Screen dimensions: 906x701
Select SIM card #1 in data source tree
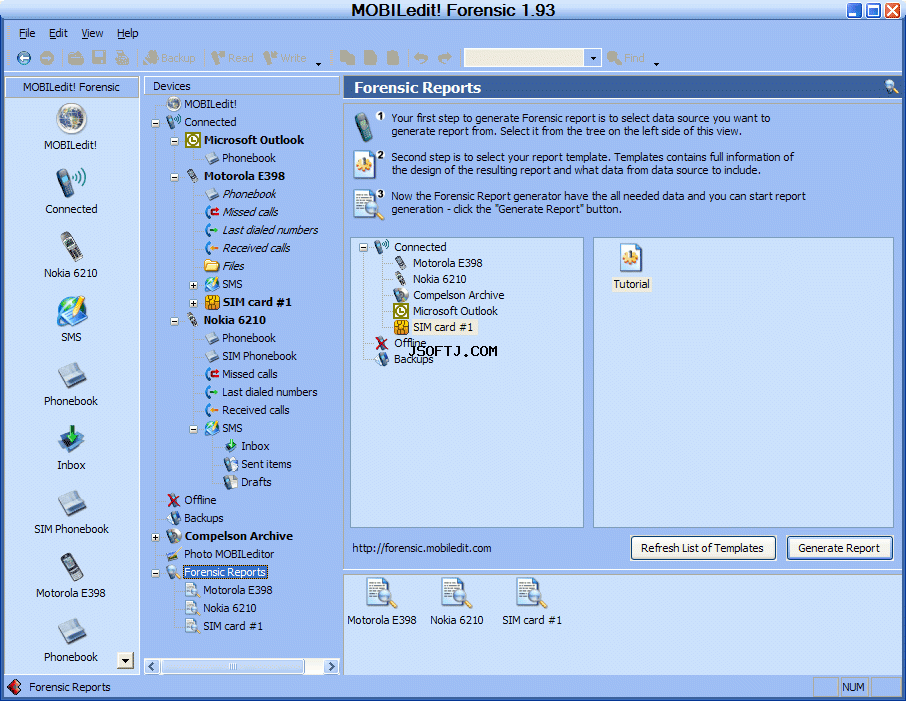(x=443, y=327)
